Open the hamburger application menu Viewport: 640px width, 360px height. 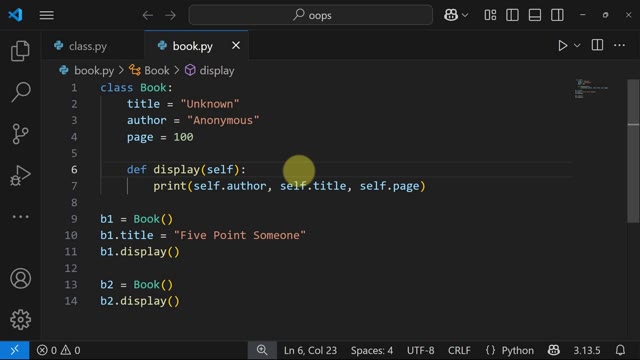tap(47, 15)
